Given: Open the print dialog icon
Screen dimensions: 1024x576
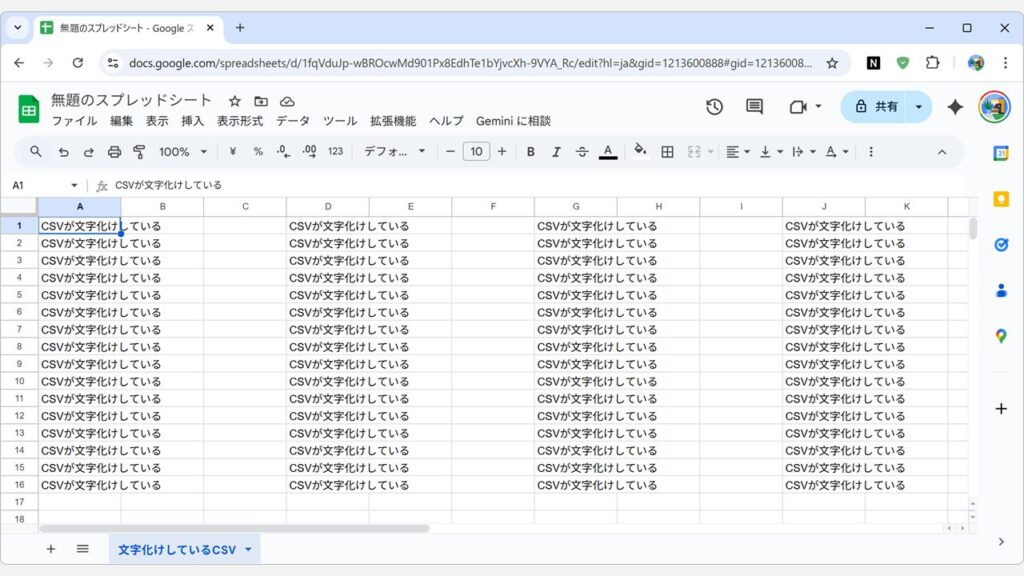Looking at the screenshot, I should (113, 151).
